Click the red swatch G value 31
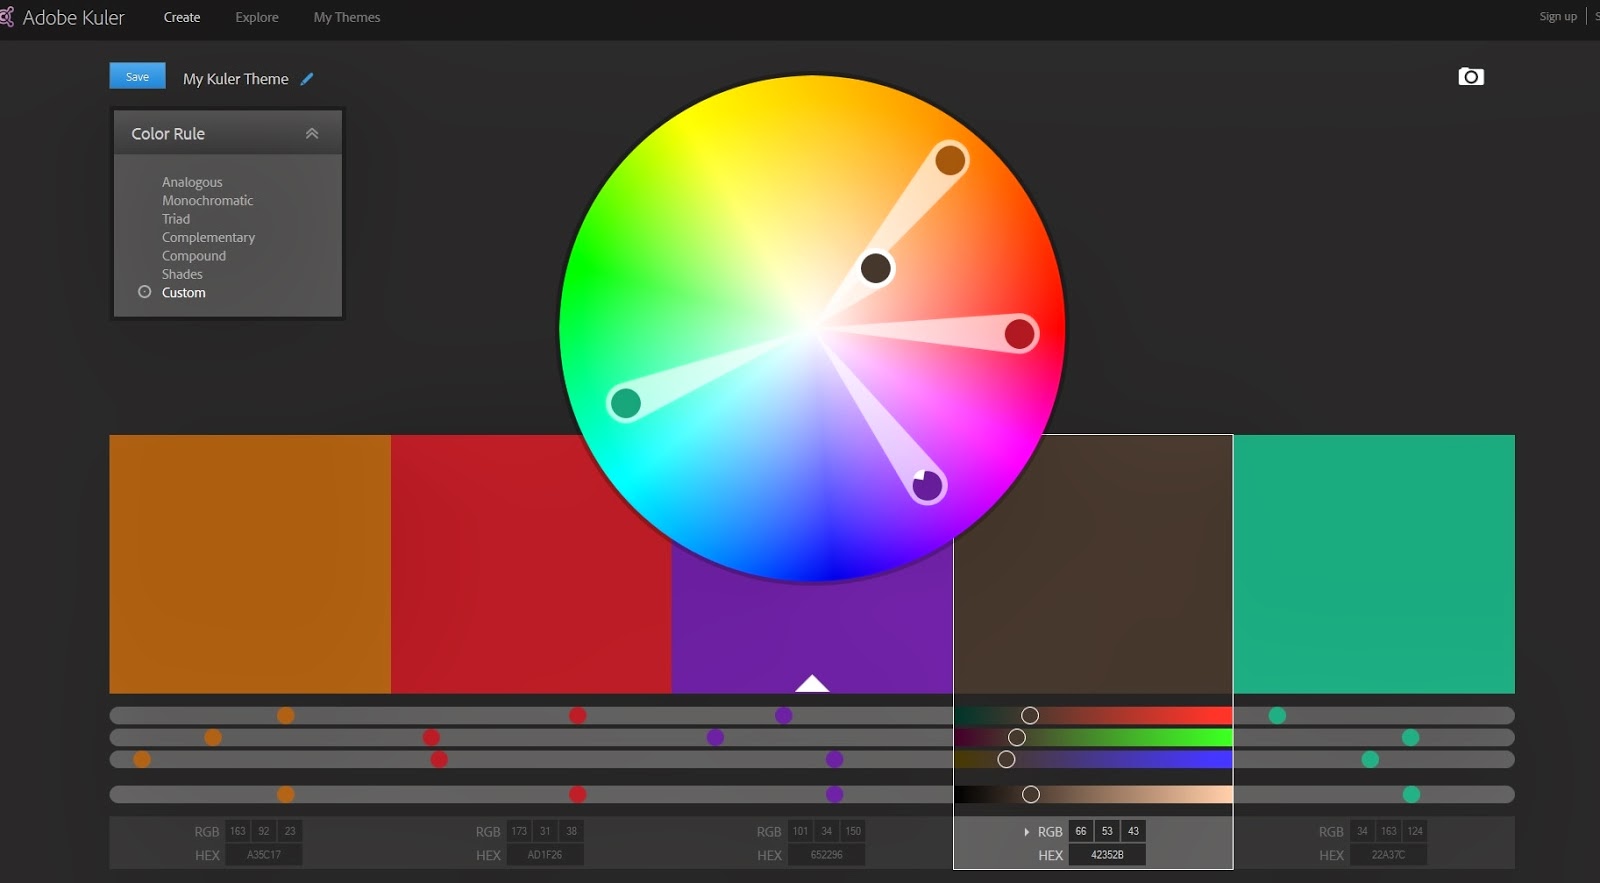The width and height of the screenshot is (1600, 883). 545,831
